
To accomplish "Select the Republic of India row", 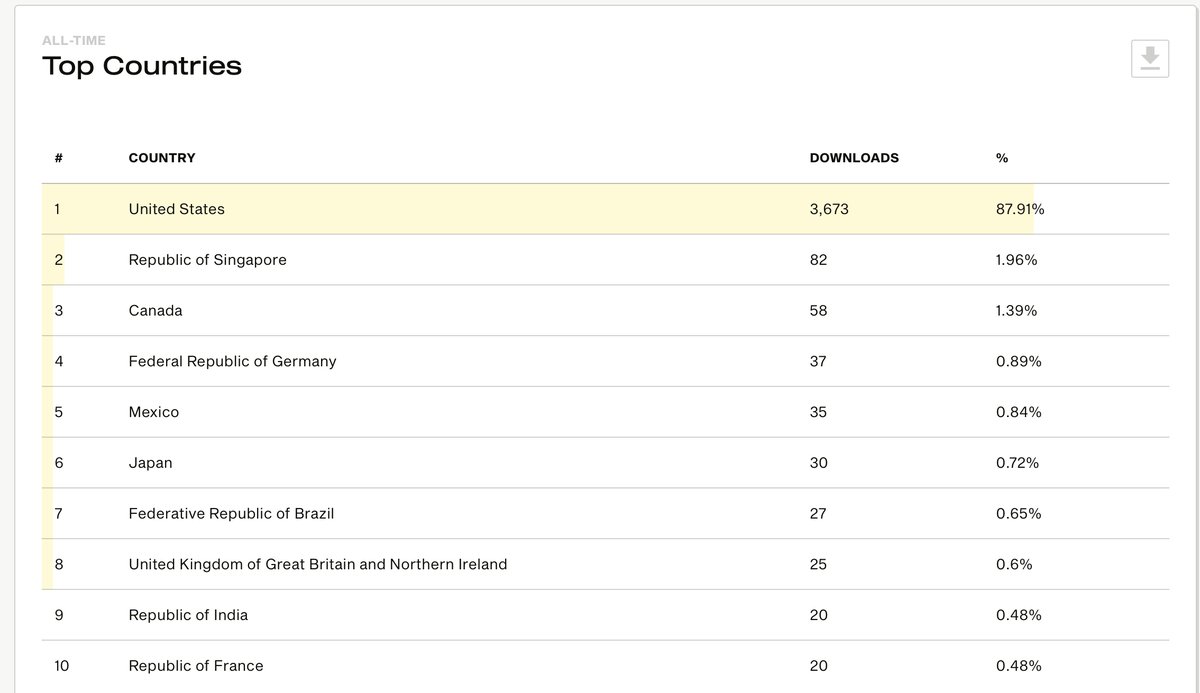I will [605, 615].
